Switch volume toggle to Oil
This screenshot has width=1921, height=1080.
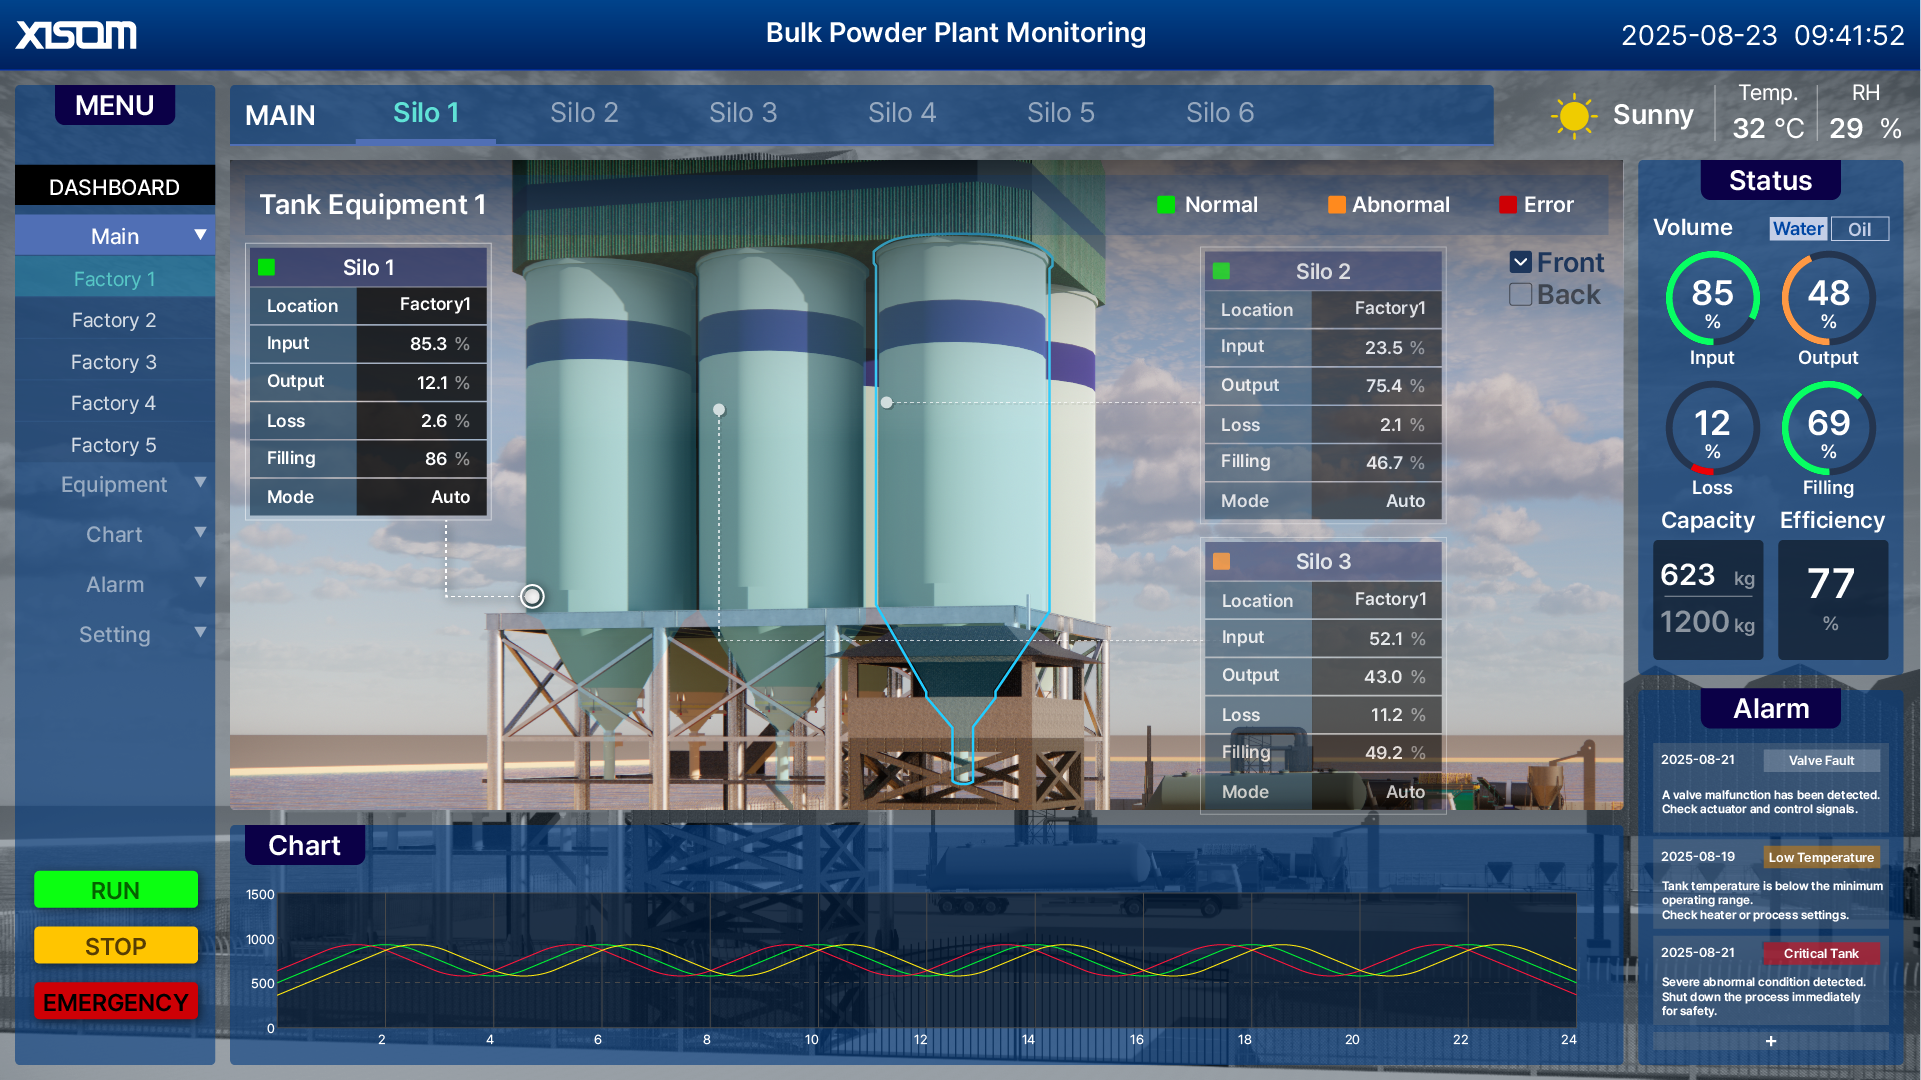pyautogui.click(x=1859, y=229)
